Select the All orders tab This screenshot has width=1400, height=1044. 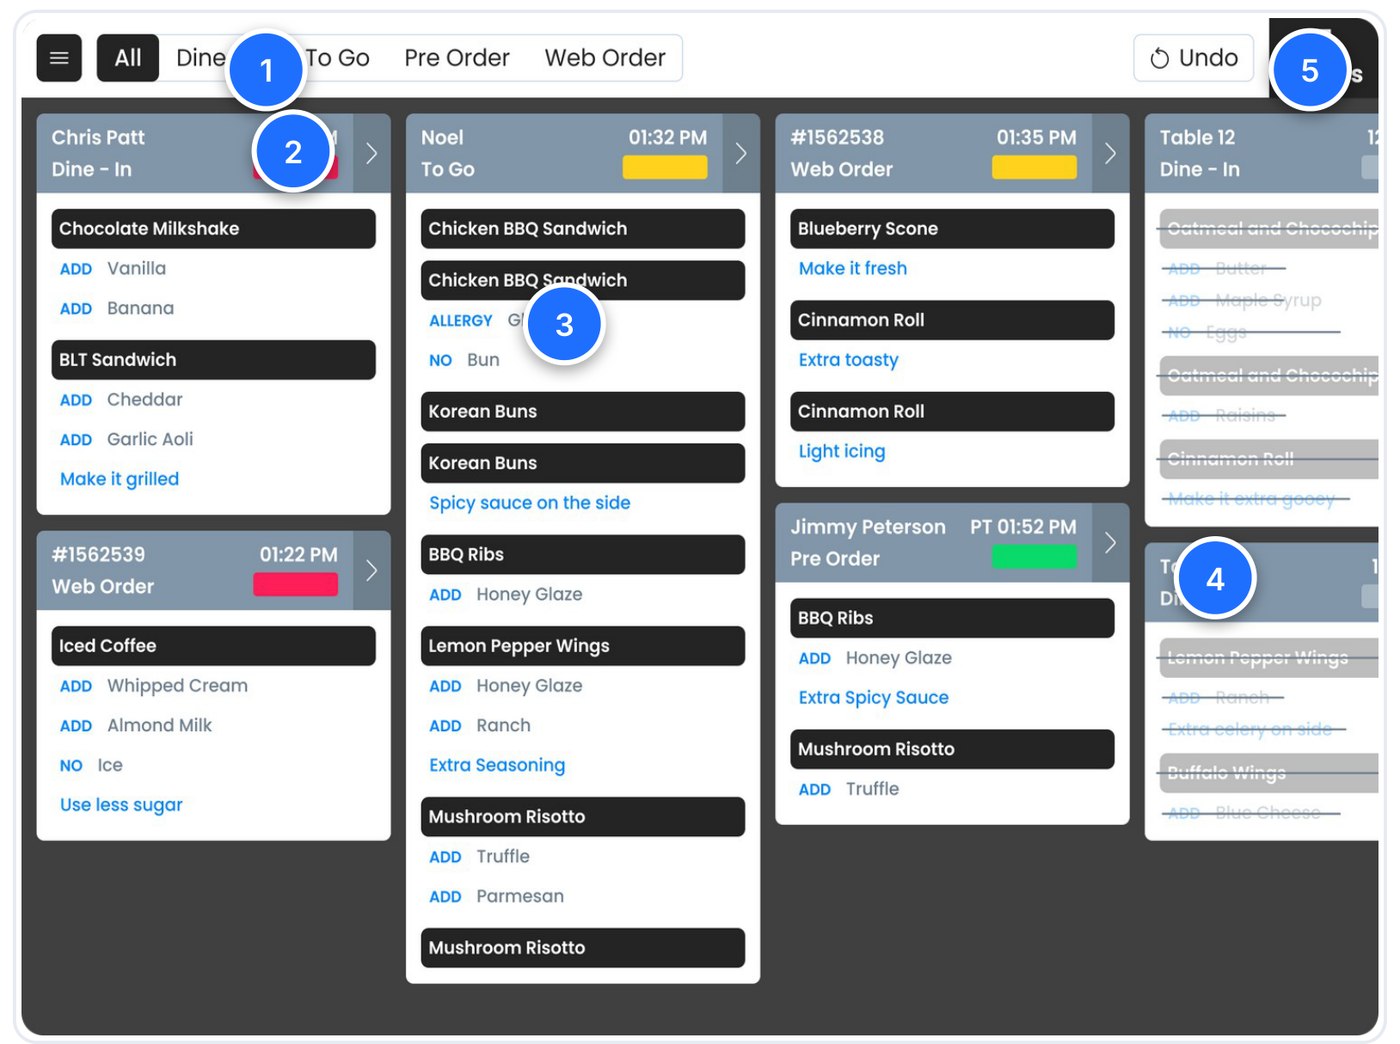point(128,58)
